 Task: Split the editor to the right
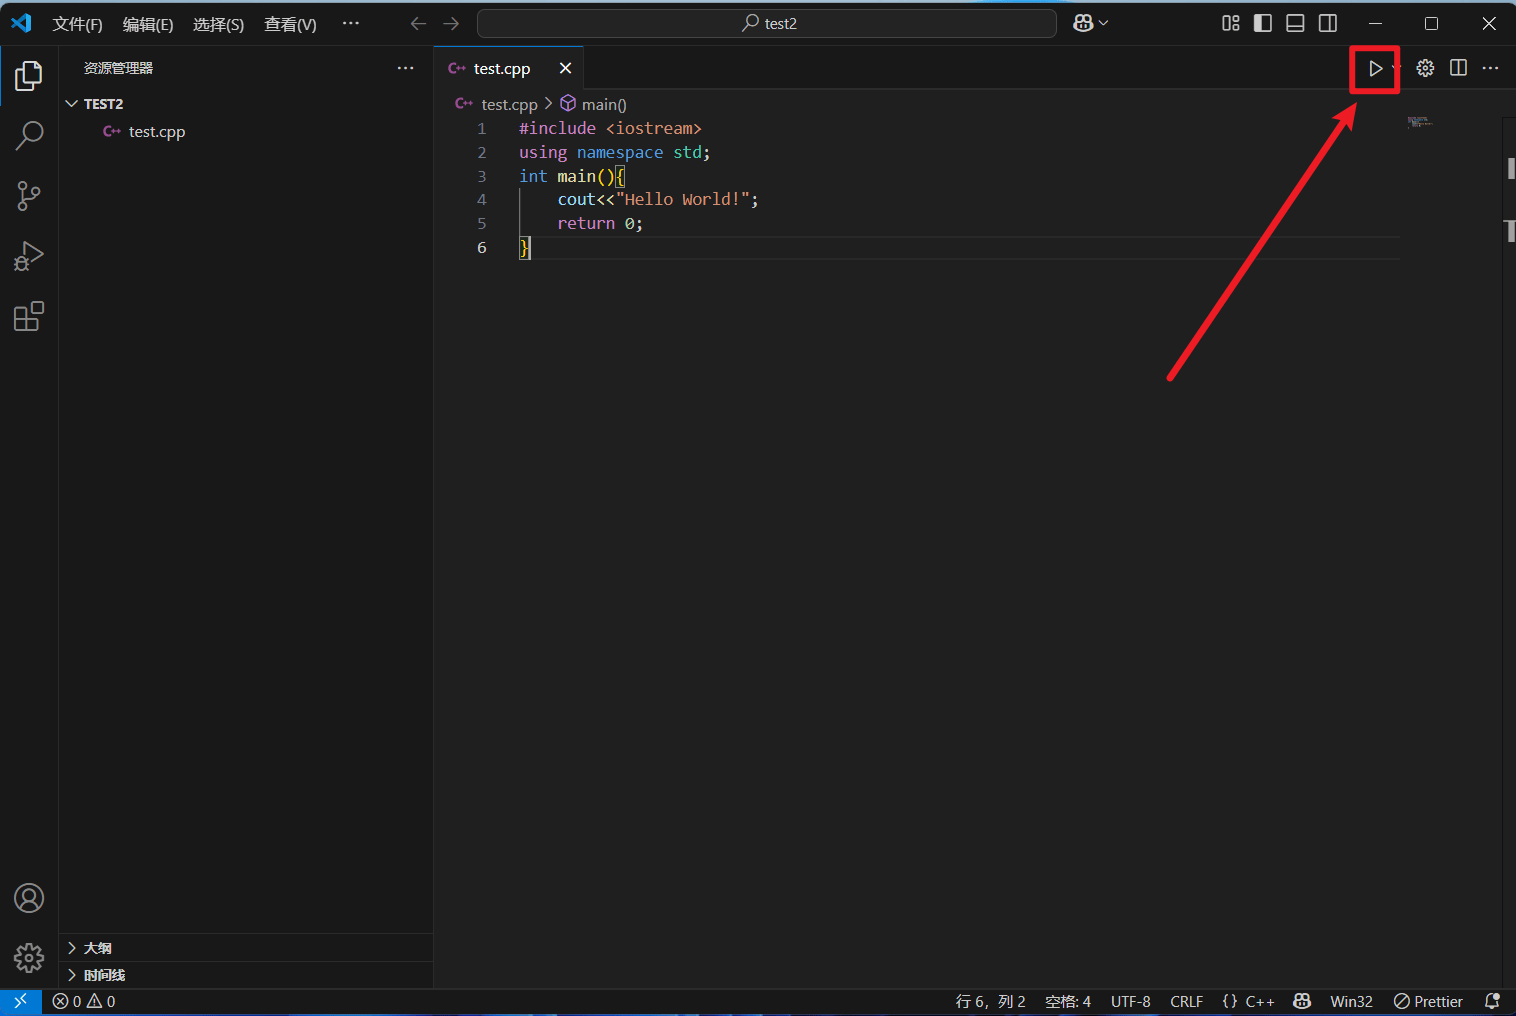(1458, 68)
